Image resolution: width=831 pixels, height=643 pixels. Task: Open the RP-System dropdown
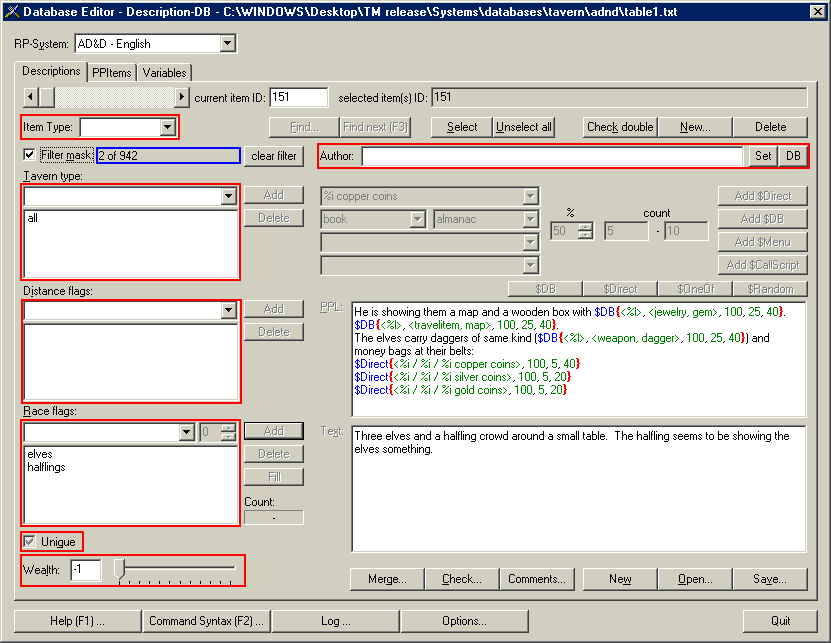227,44
